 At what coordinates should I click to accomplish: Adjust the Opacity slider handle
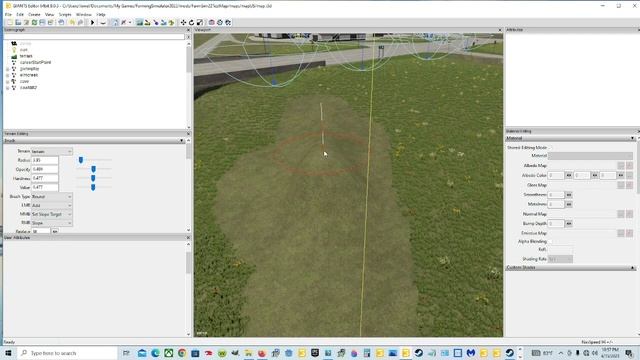[x=93, y=169]
